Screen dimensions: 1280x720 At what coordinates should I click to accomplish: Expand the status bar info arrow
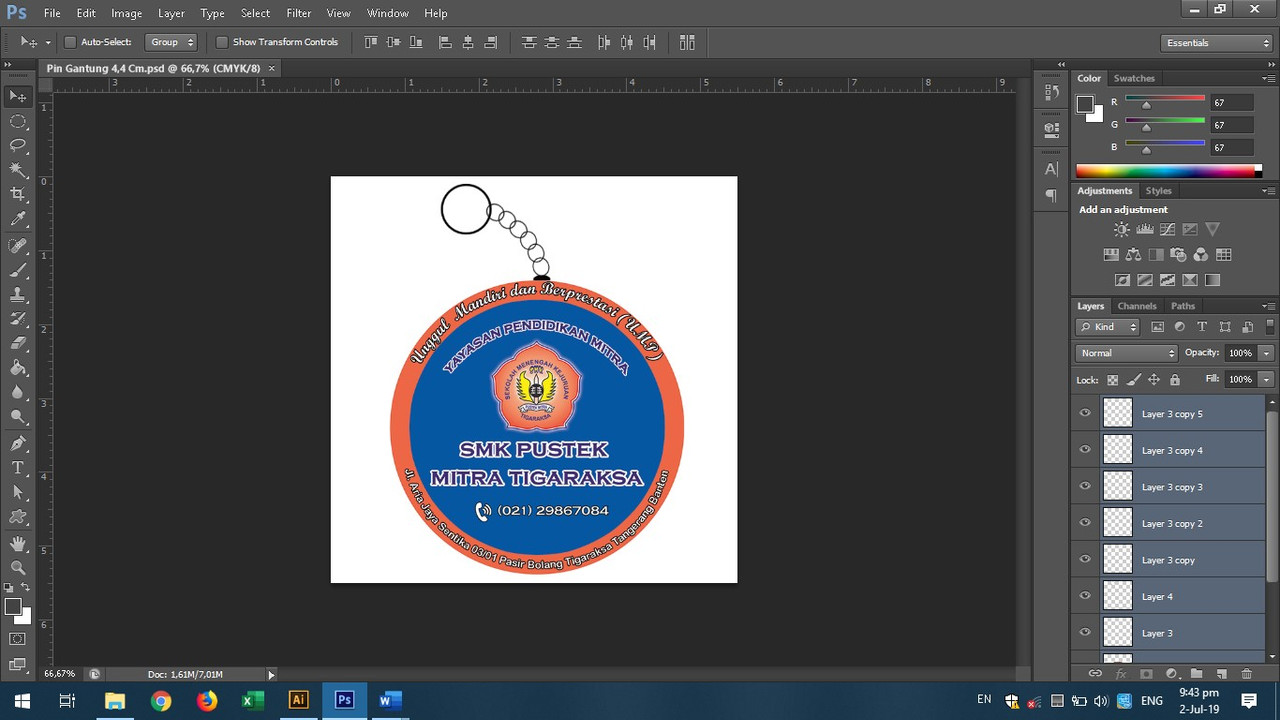270,675
